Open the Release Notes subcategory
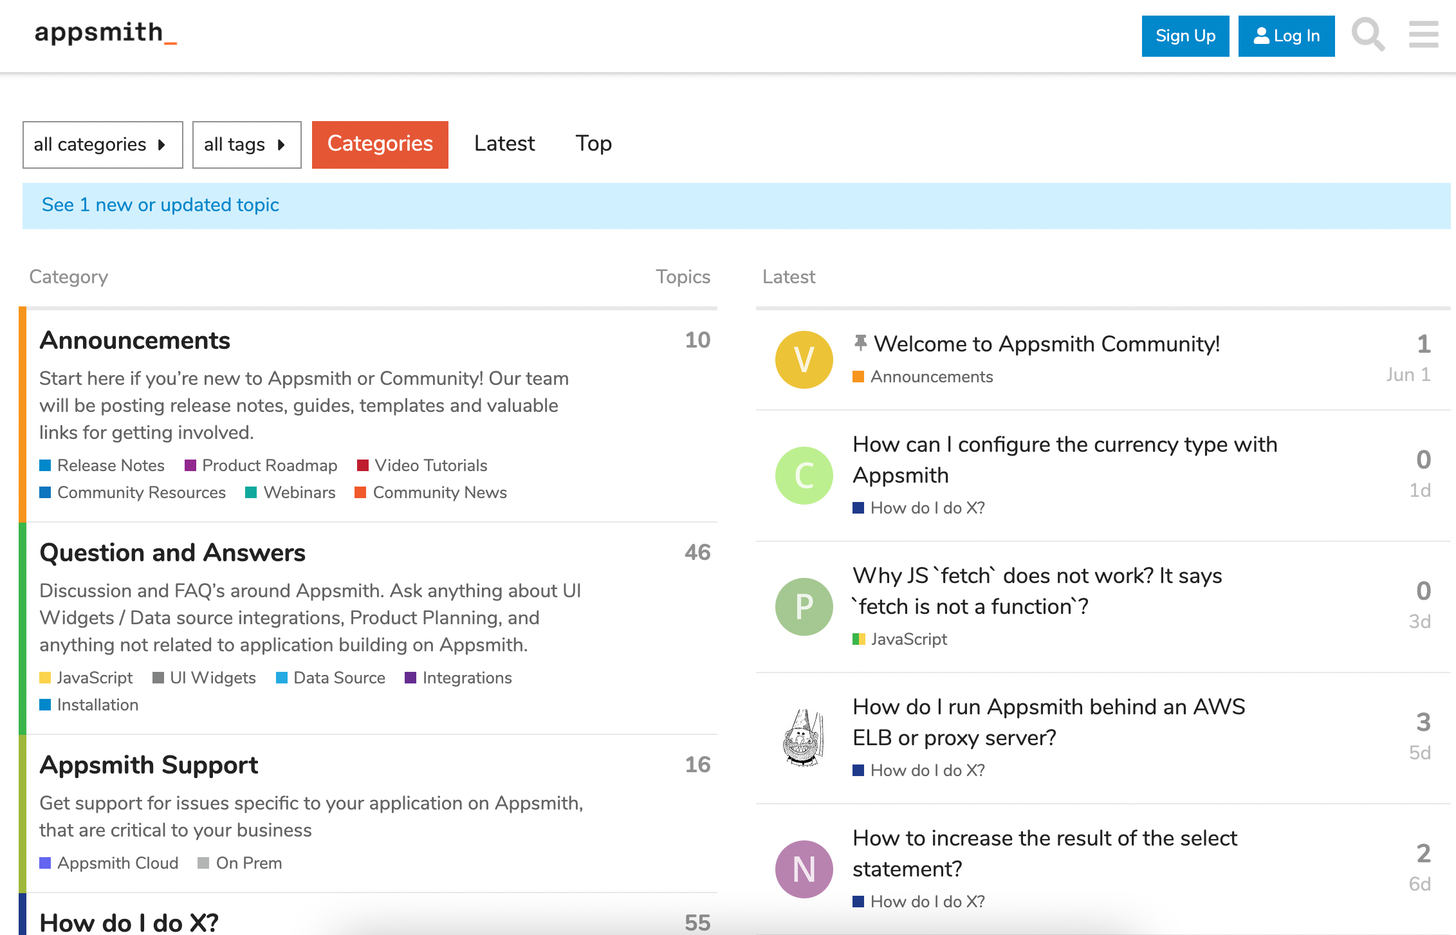 click(110, 466)
